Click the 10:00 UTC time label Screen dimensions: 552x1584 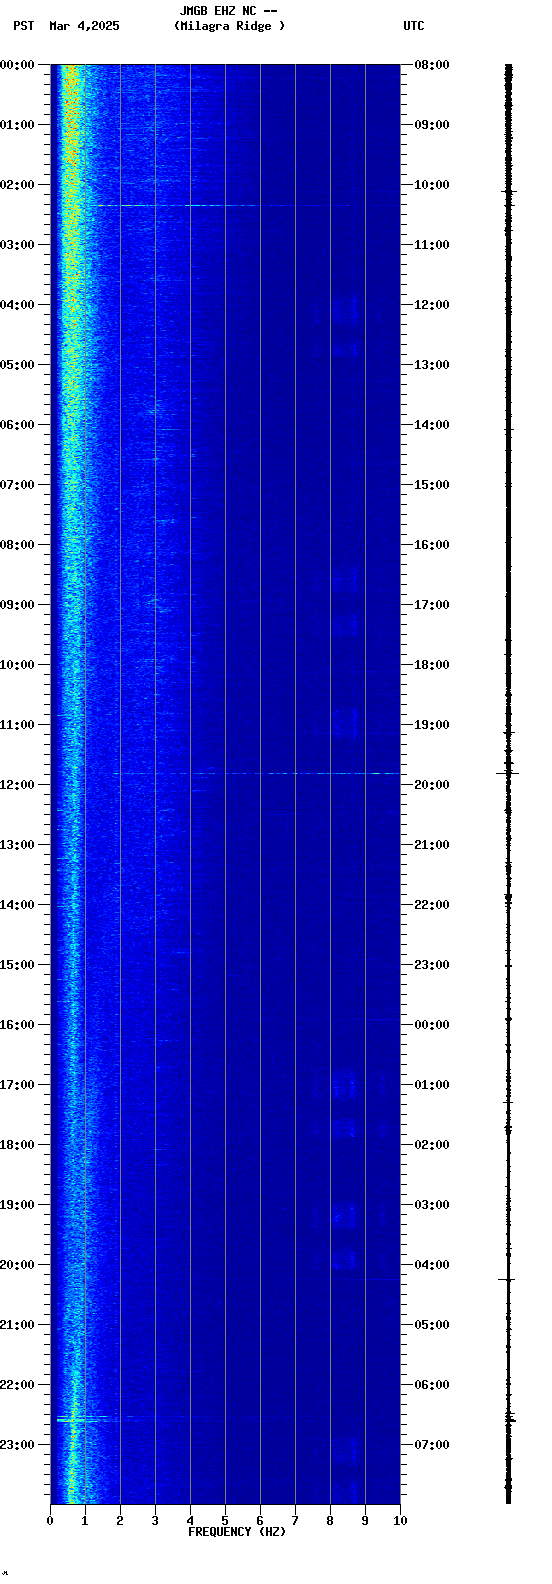pos(432,185)
